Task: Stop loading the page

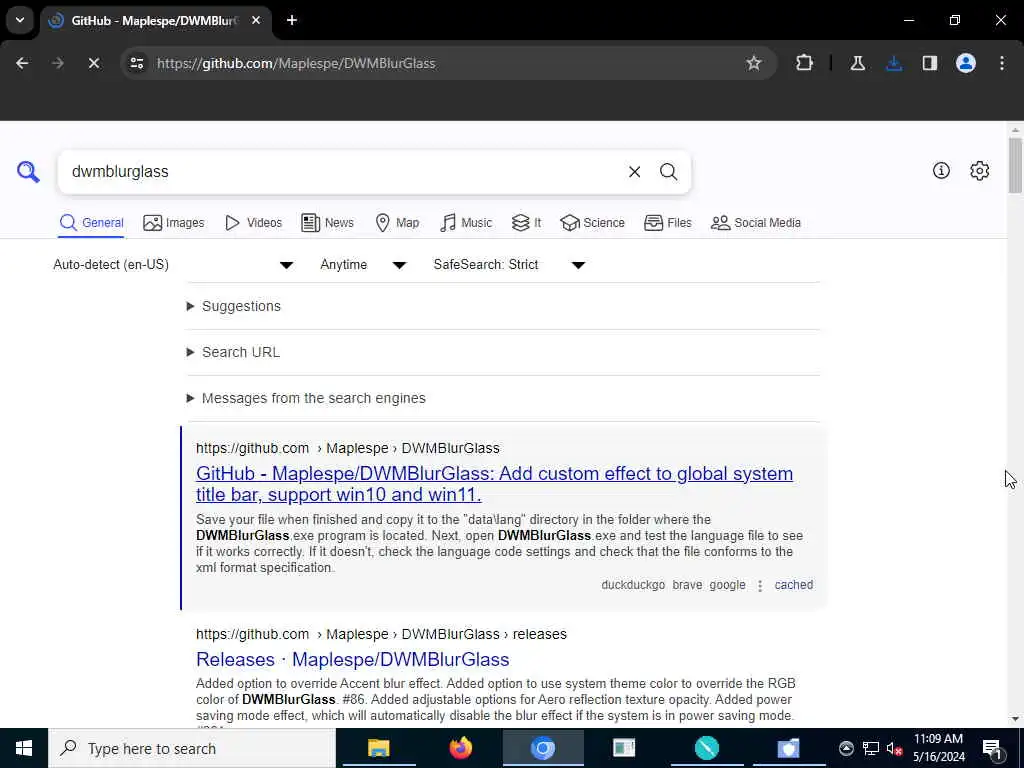Action: (93, 63)
